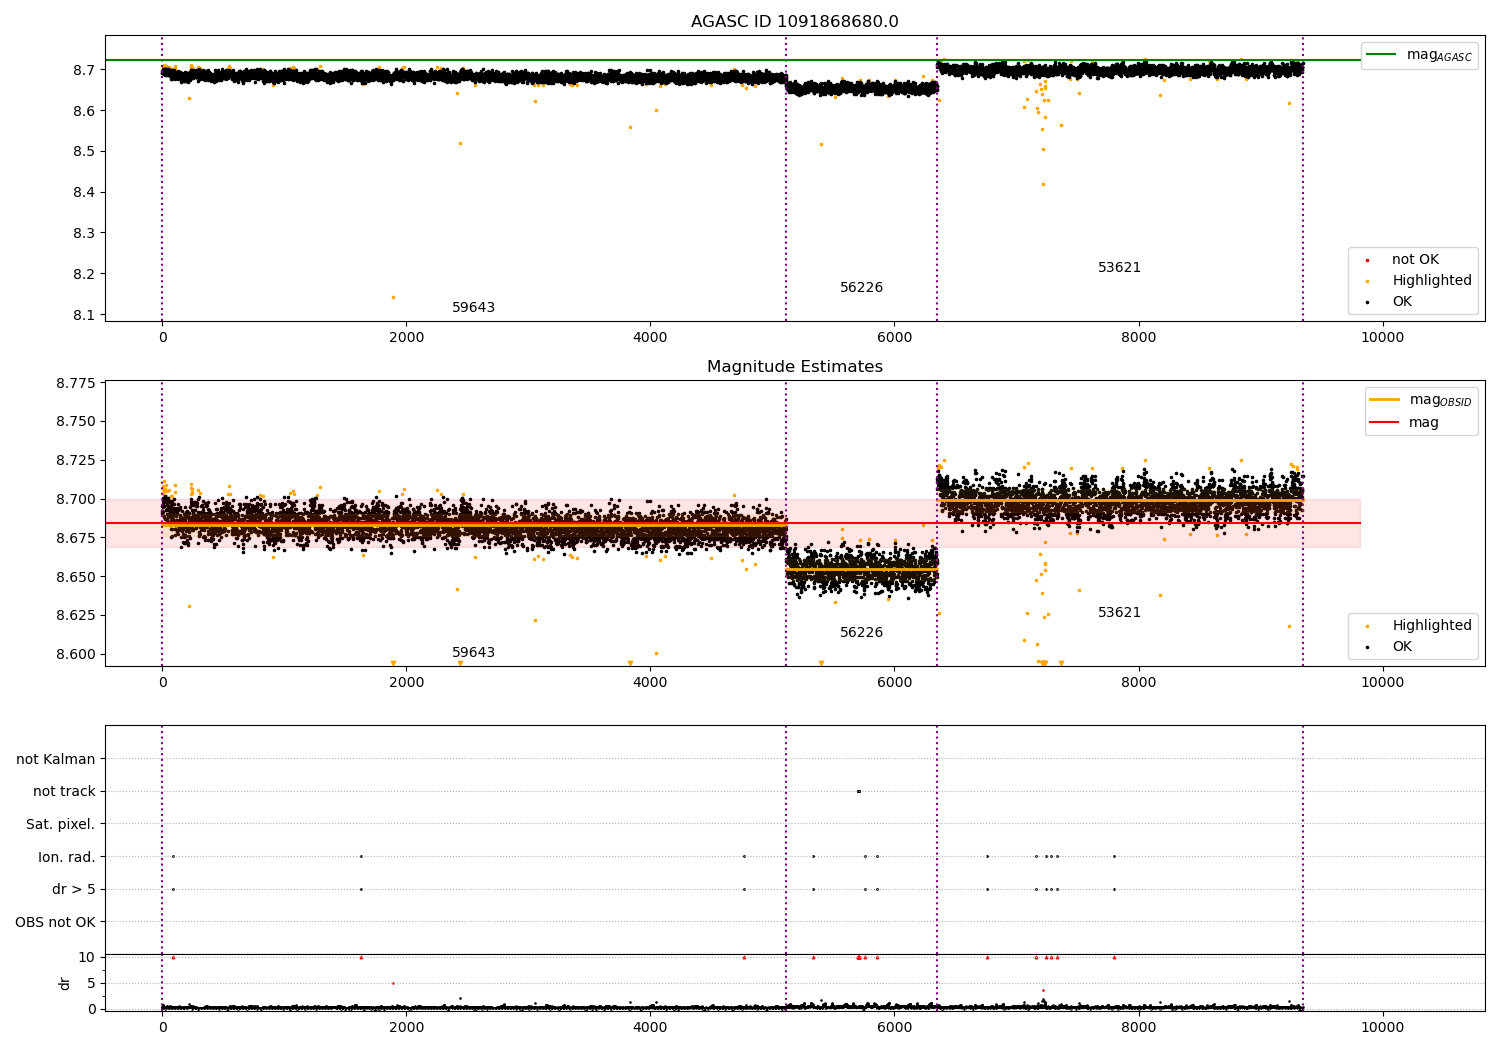Click the 8.1 y-axis tick in top plot
Image resolution: width=1500 pixels, height=1050 pixels.
coord(85,316)
